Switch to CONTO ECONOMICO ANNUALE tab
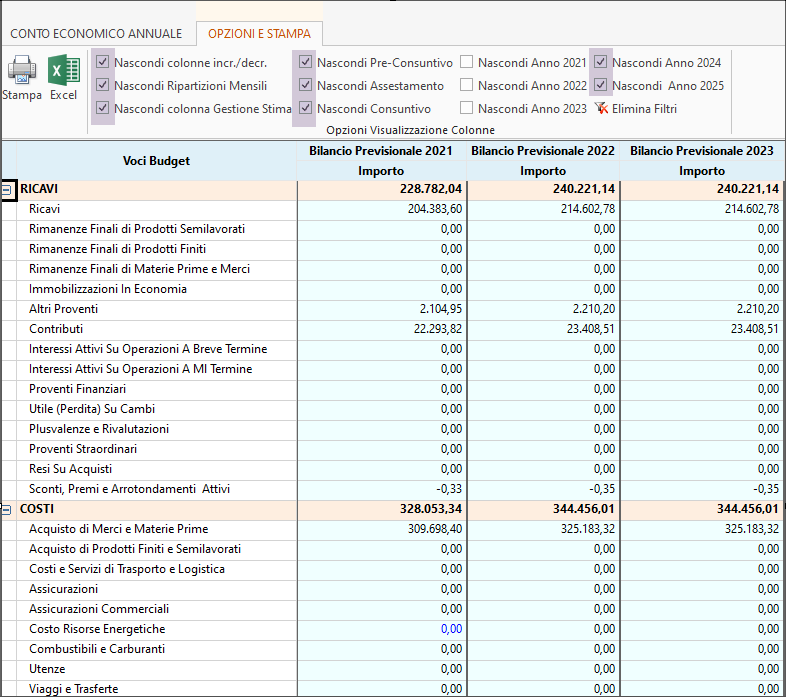The height and width of the screenshot is (697, 786). tap(96, 34)
